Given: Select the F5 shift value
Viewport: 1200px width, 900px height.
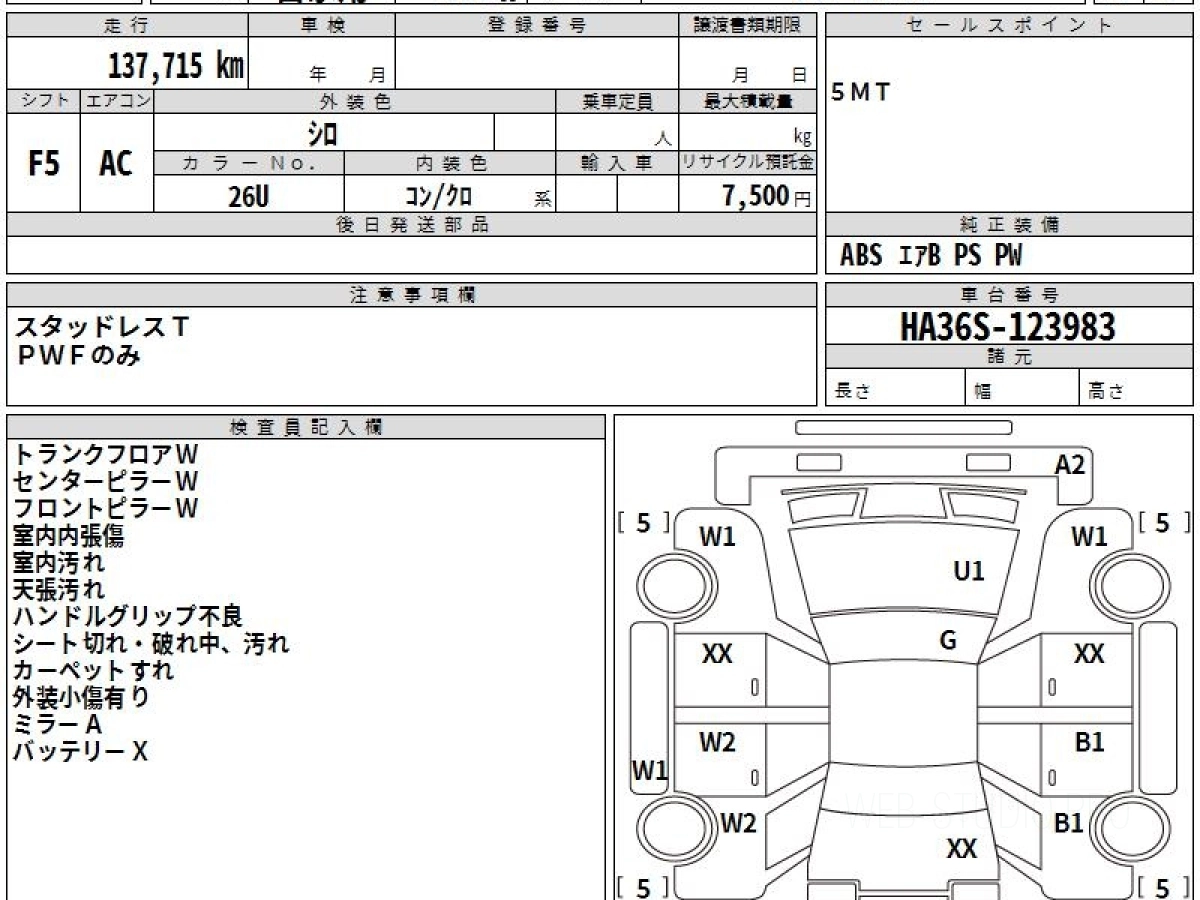Looking at the screenshot, I should (43, 164).
